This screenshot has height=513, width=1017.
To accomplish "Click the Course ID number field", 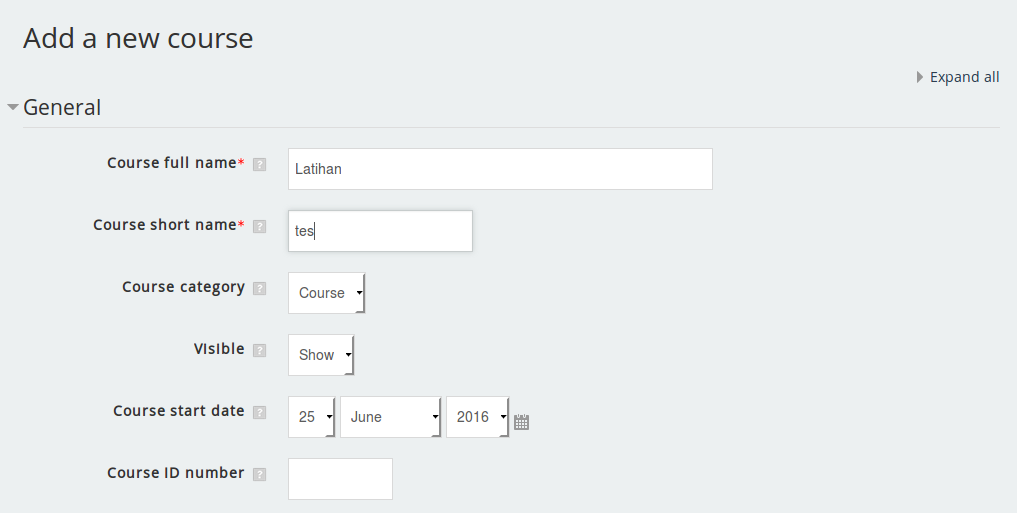I will point(340,479).
